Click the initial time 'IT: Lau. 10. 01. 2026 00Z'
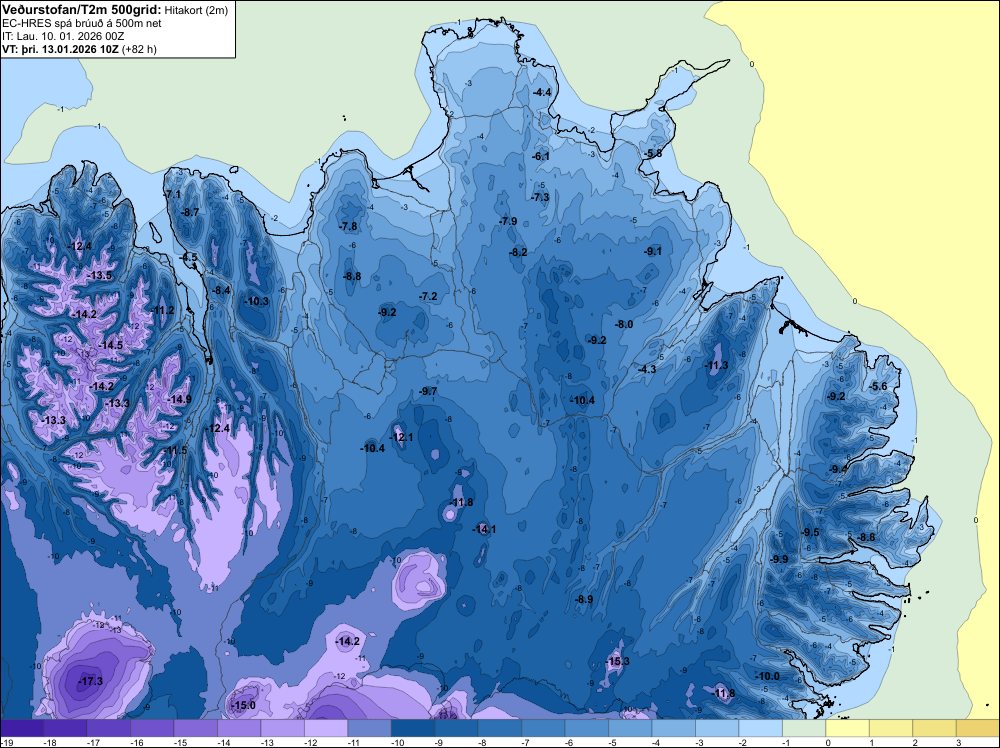Viewport: 1000px width, 748px height. (x=63, y=36)
